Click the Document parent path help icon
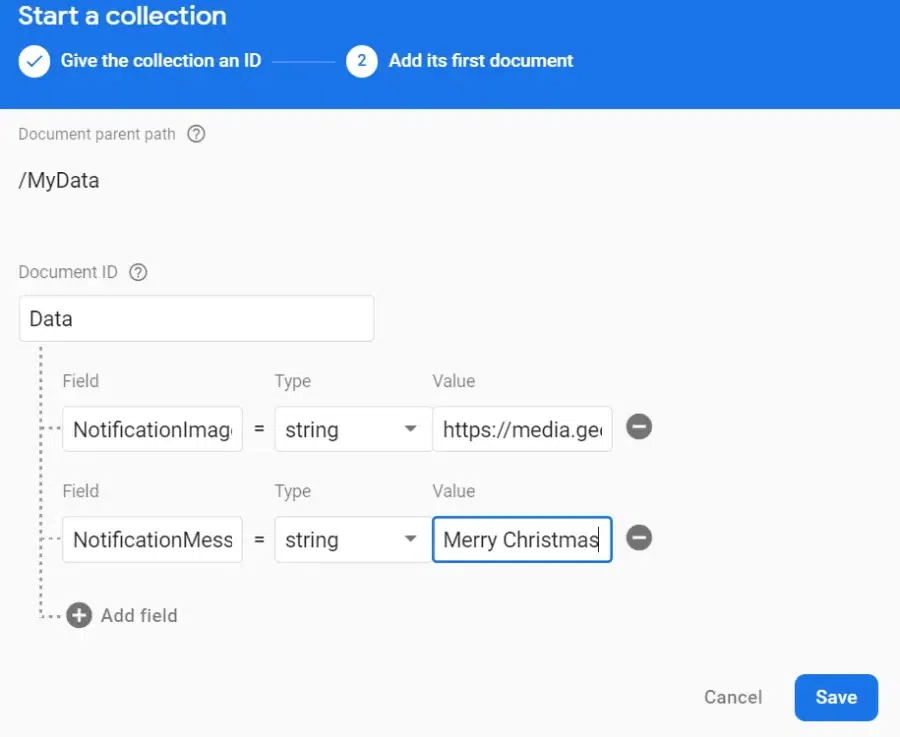 tap(196, 134)
